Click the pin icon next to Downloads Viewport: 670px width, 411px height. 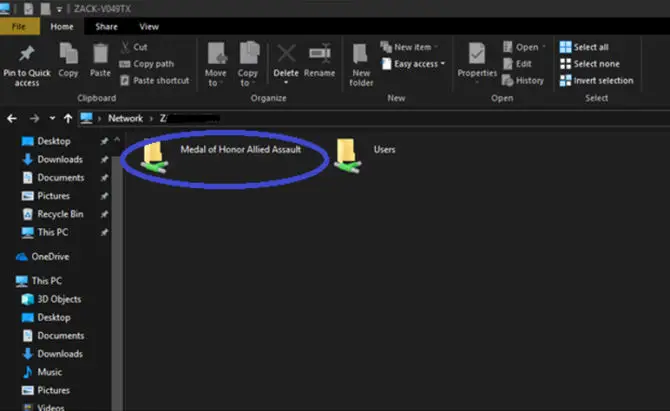coord(104,159)
